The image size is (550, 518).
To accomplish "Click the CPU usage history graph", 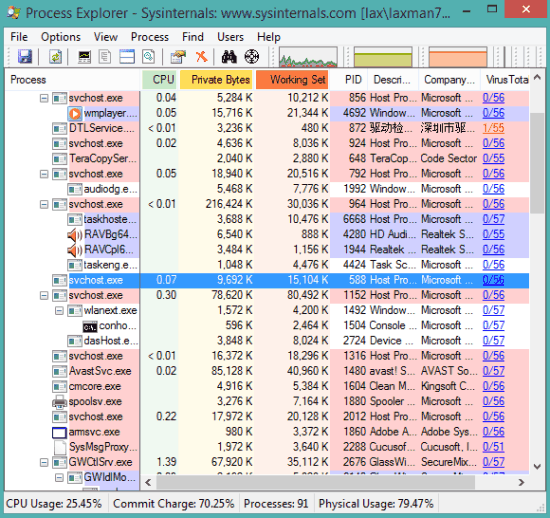I will (308, 56).
